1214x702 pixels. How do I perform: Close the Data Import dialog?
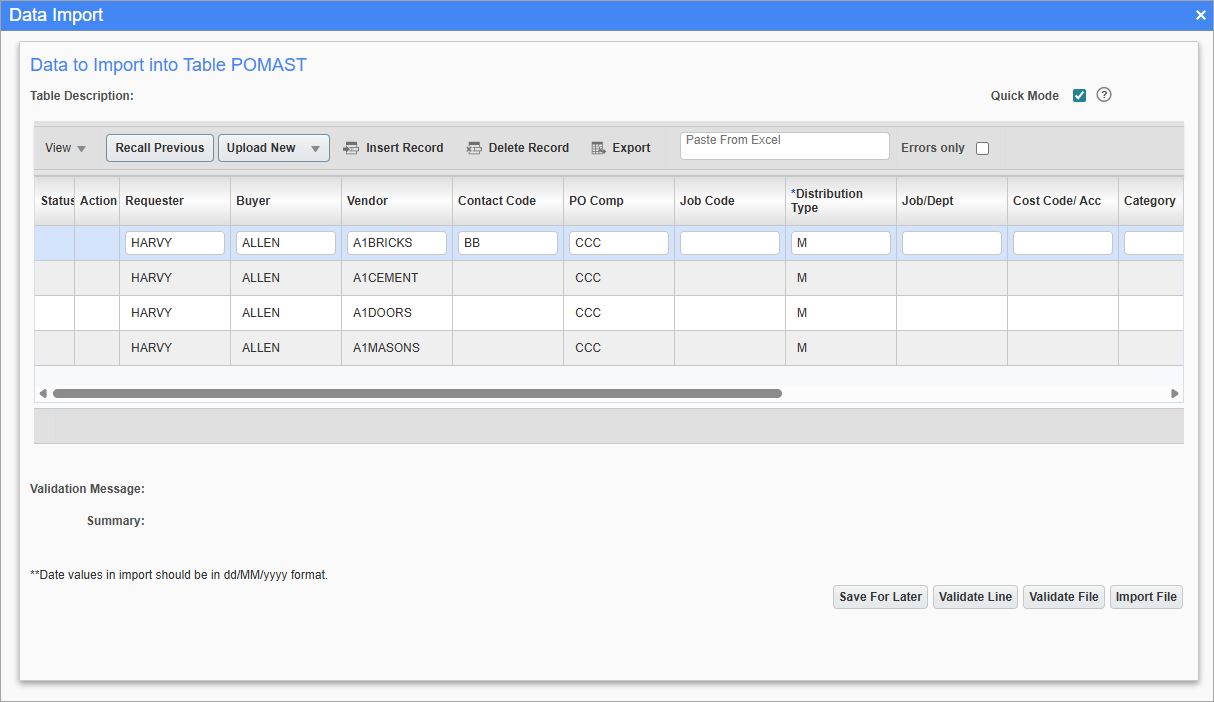pyautogui.click(x=1198, y=14)
